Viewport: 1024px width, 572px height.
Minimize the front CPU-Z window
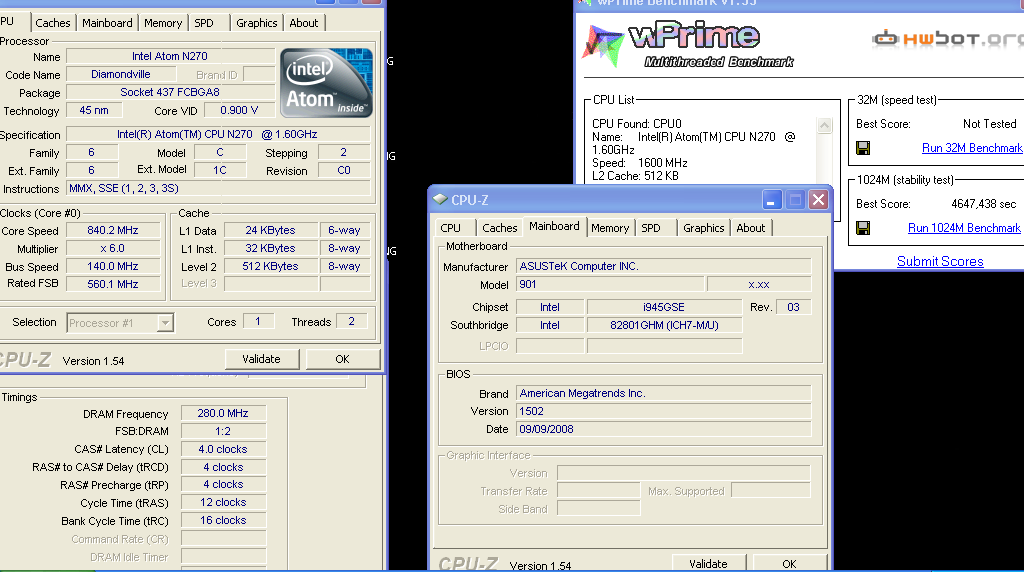click(x=771, y=200)
